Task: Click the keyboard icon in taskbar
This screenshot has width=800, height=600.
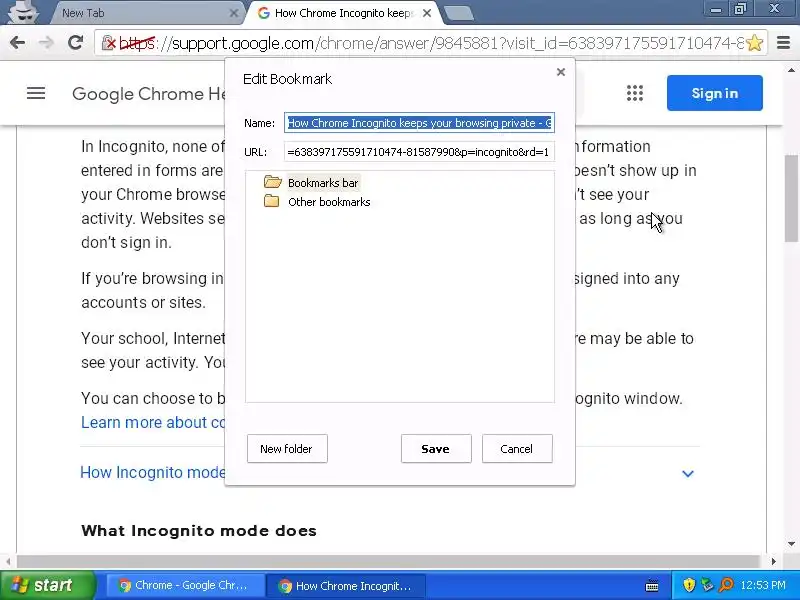Action: click(x=652, y=586)
